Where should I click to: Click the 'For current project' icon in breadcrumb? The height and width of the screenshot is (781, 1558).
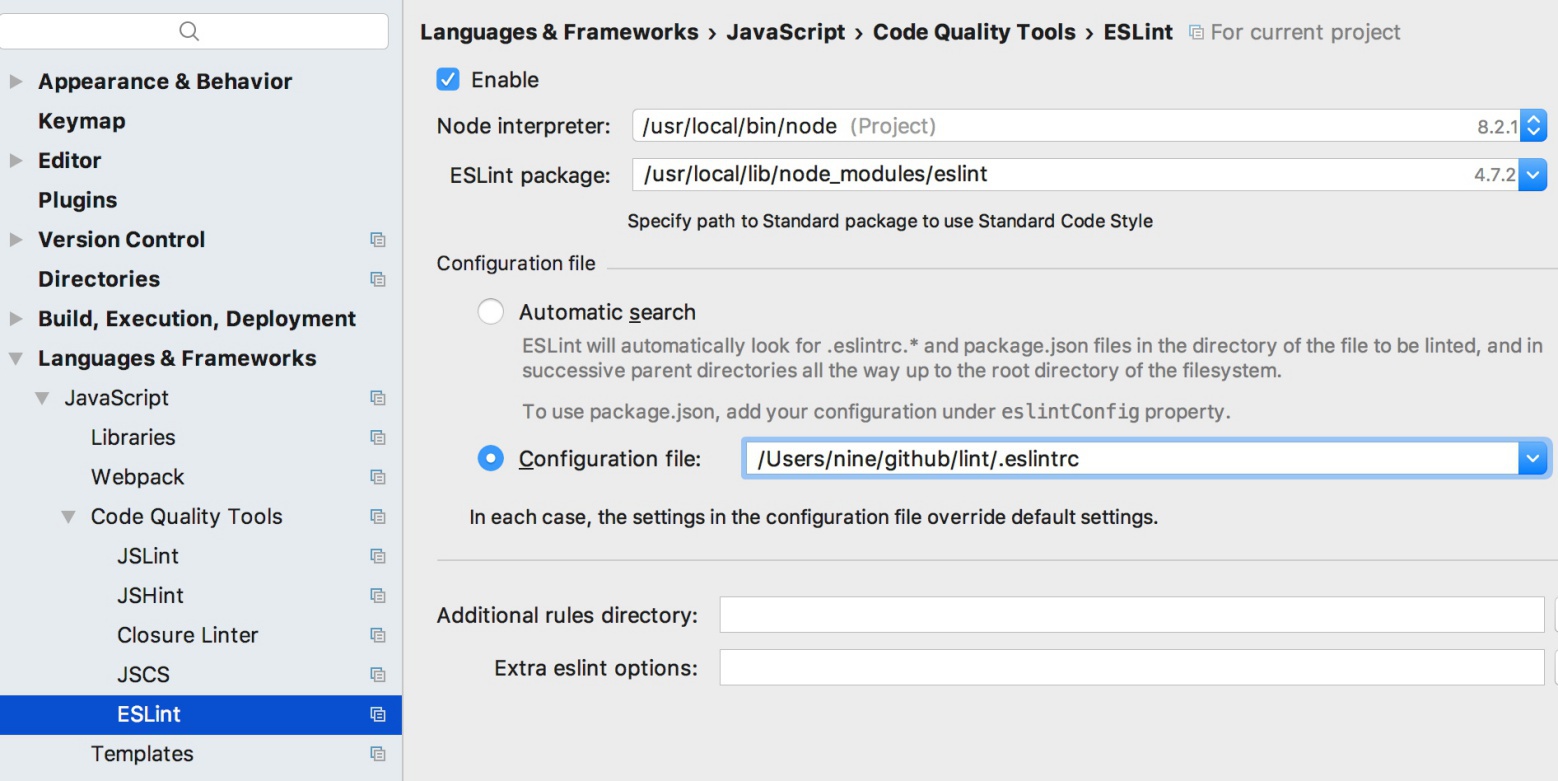pos(1196,32)
